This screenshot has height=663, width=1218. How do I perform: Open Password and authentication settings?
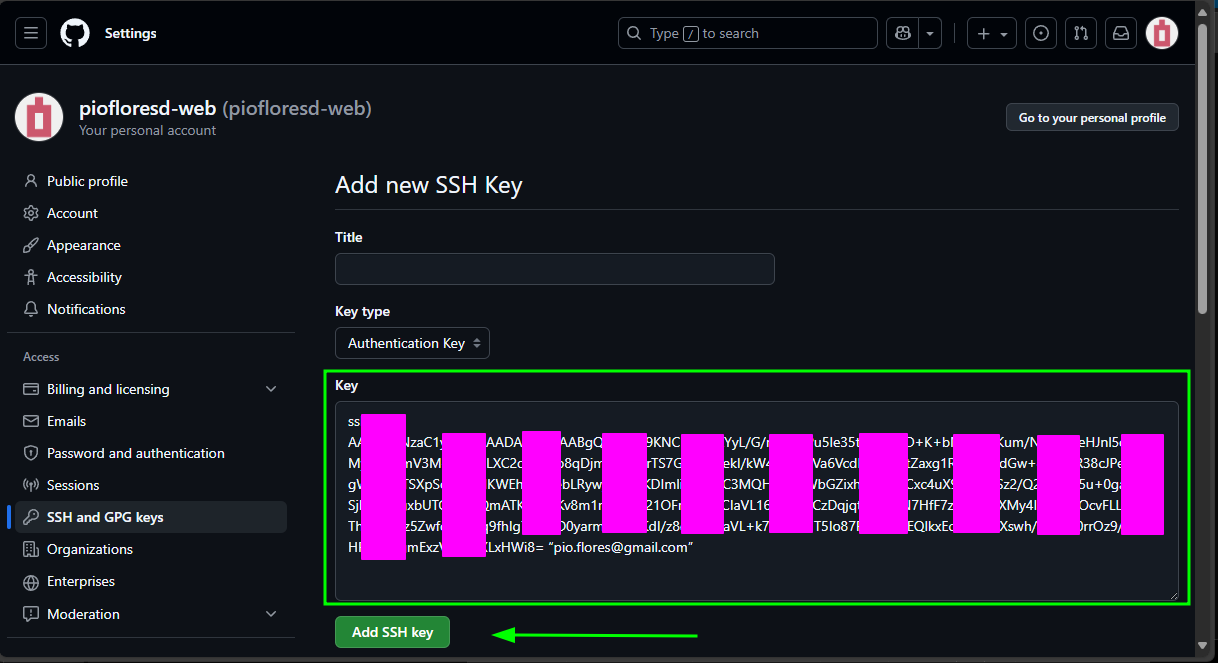tap(135, 453)
